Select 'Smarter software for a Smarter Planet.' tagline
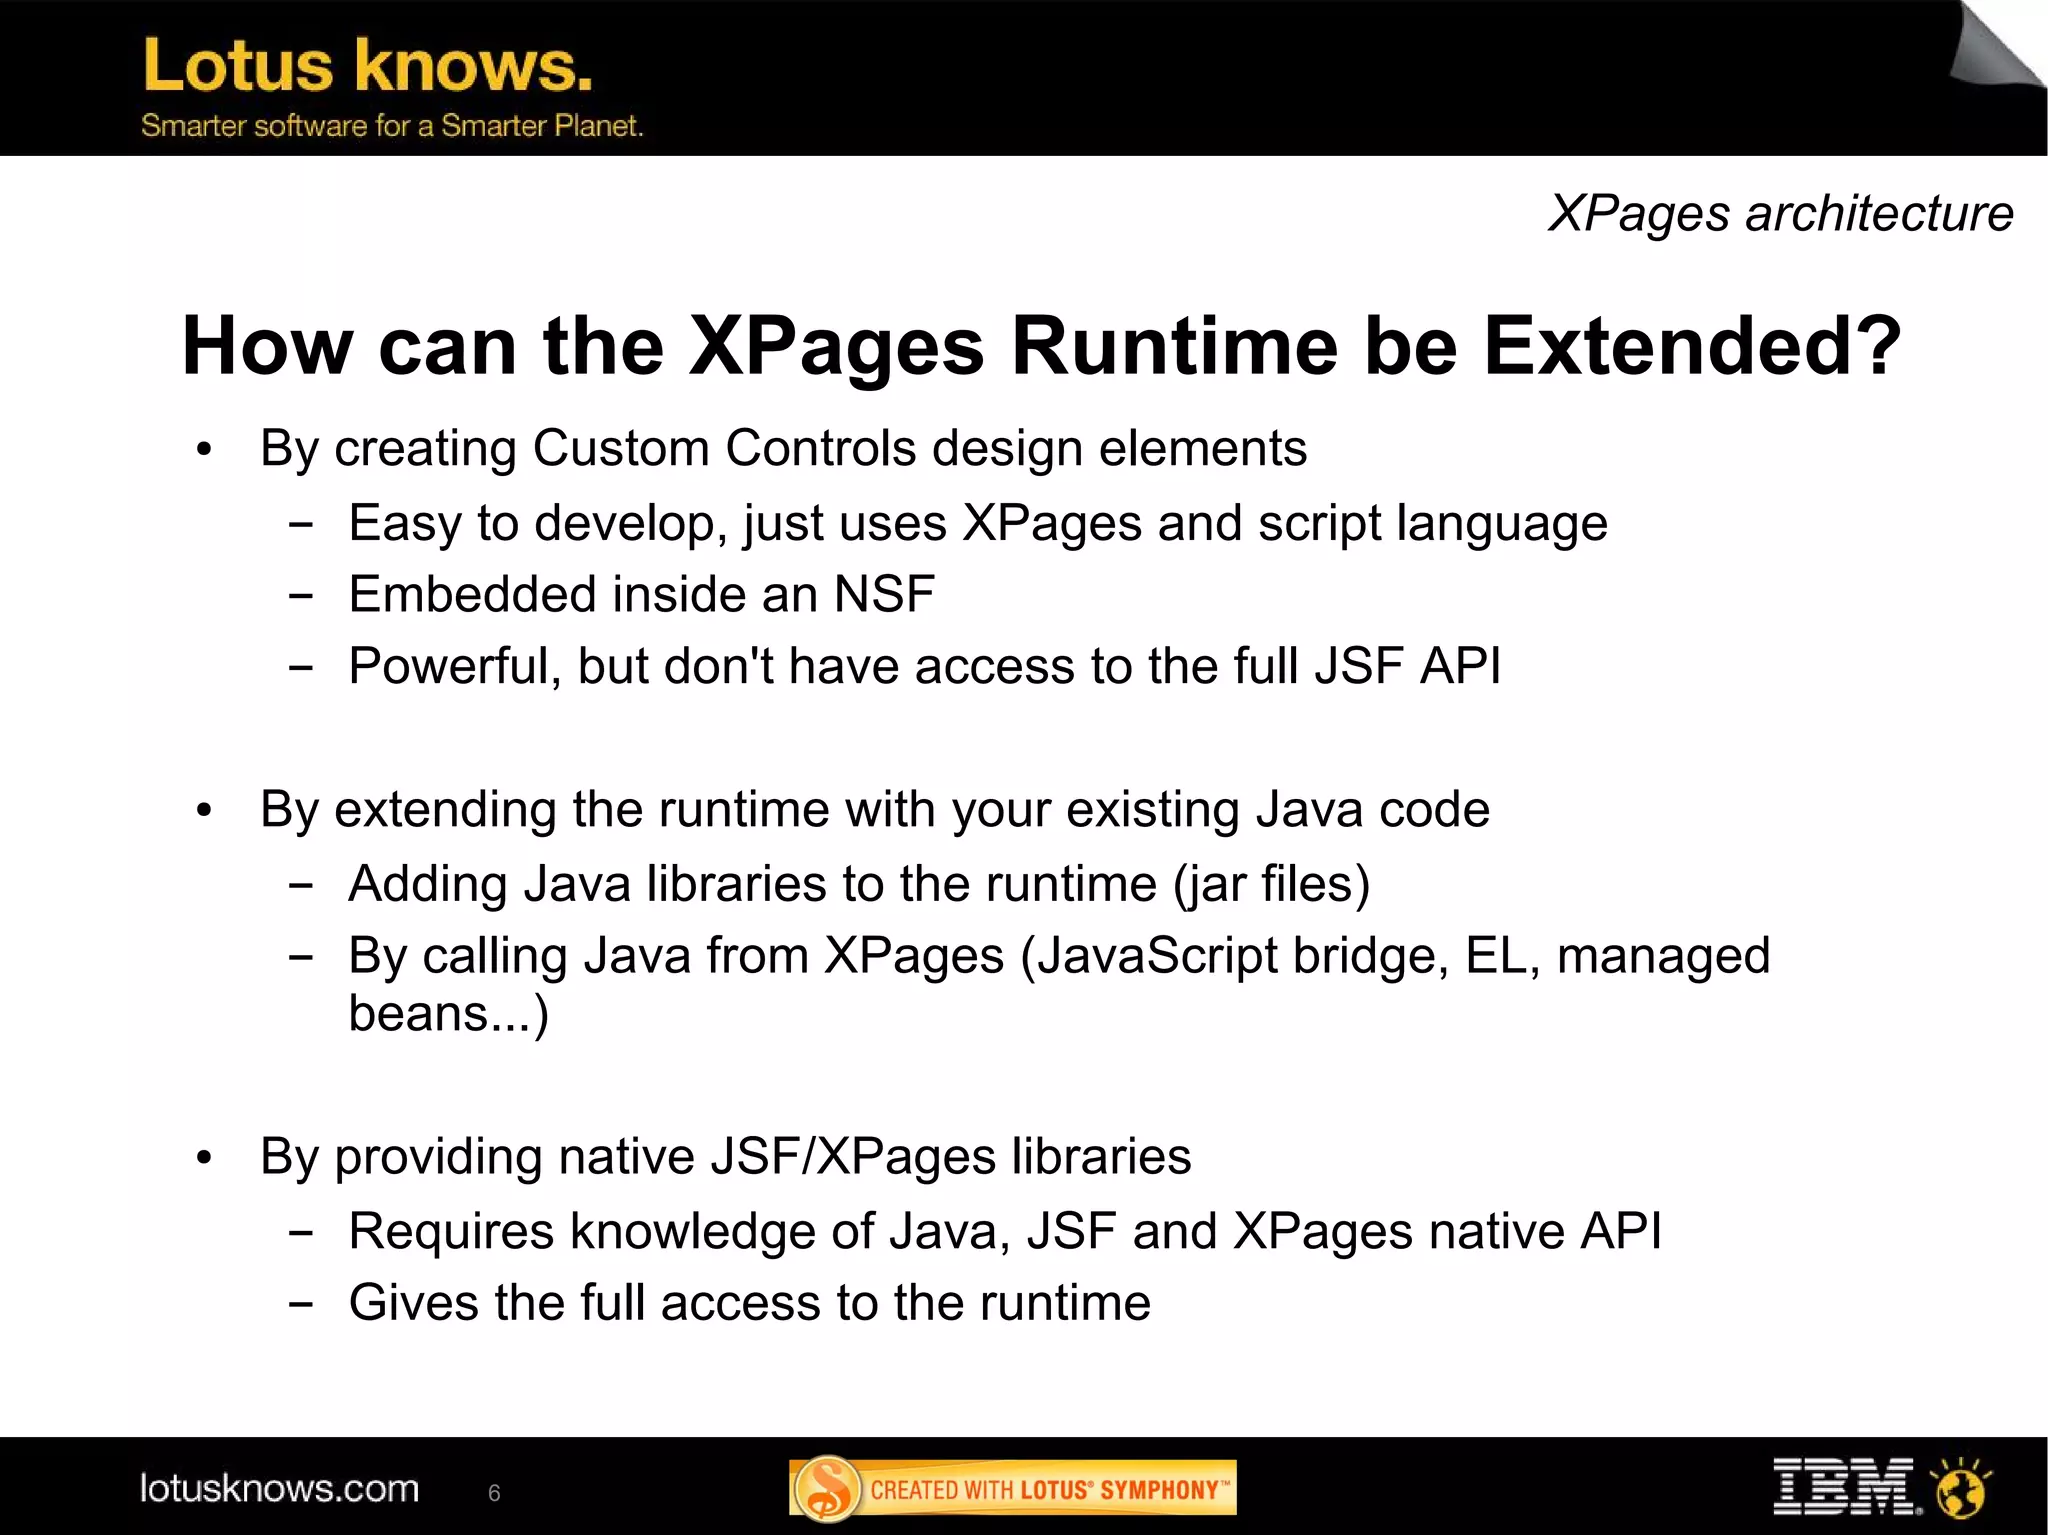 click(392, 126)
